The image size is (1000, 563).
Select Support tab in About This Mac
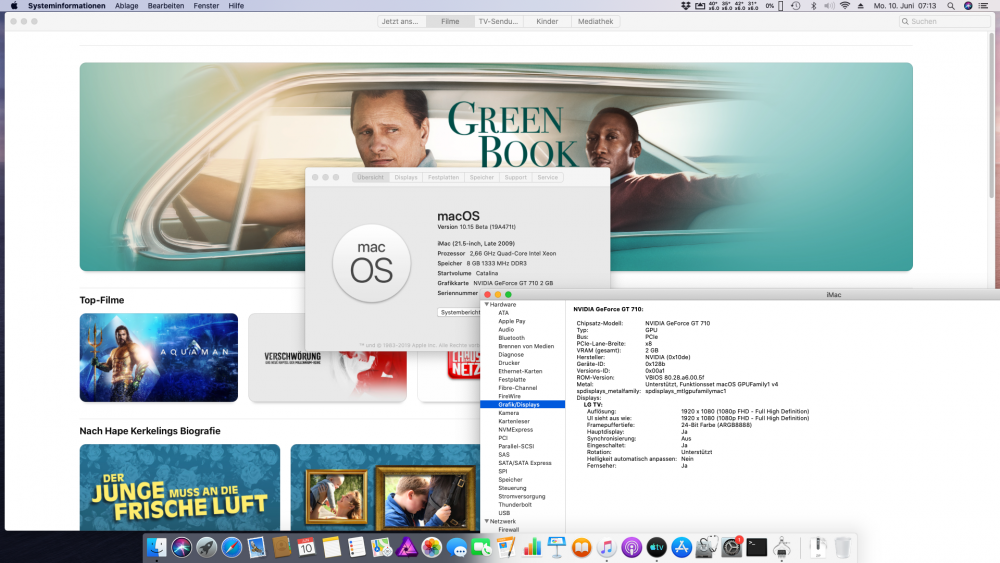515,177
